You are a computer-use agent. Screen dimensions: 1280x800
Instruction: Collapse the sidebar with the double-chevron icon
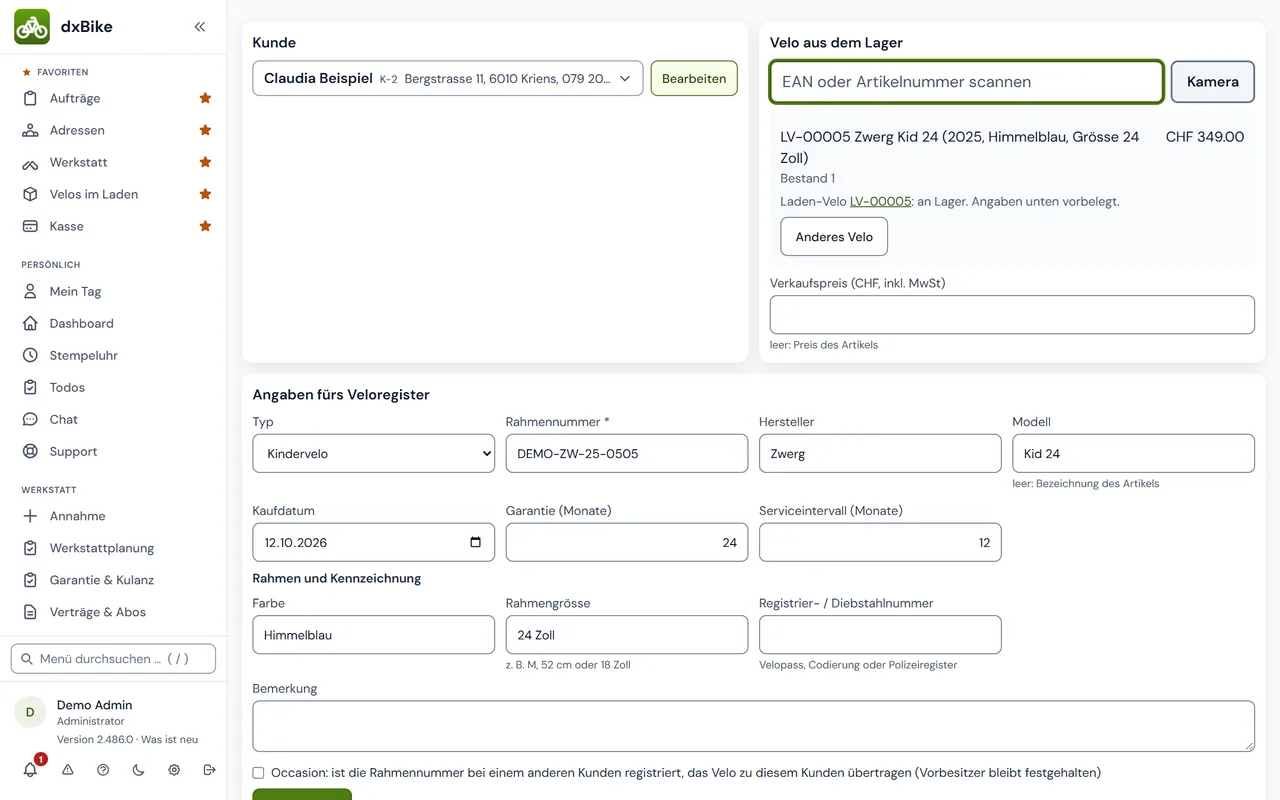pyautogui.click(x=200, y=27)
